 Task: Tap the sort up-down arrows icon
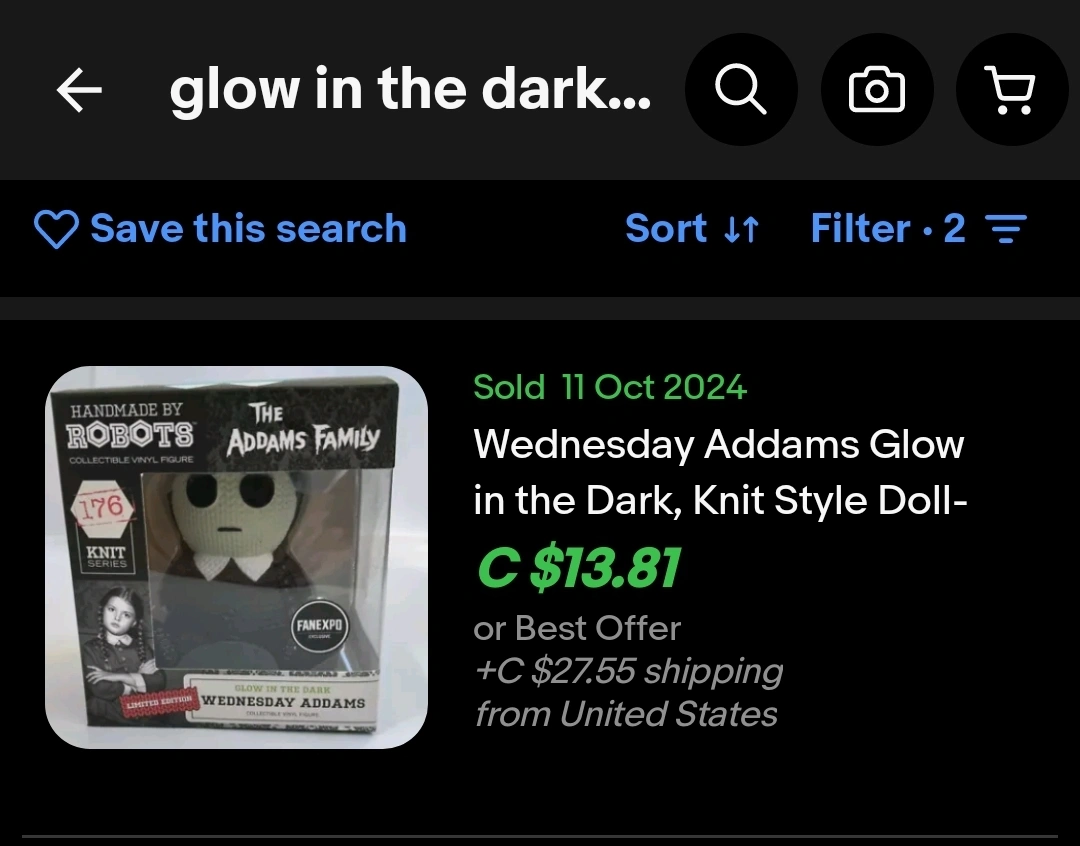click(x=742, y=229)
